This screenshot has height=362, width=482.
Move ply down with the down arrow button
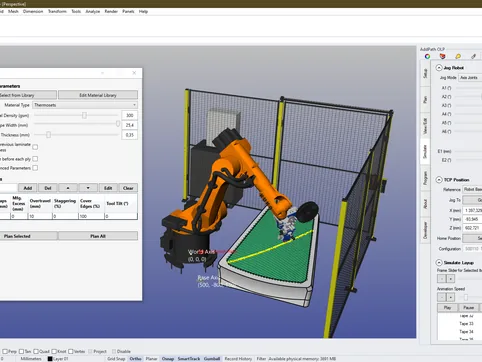click(88, 188)
